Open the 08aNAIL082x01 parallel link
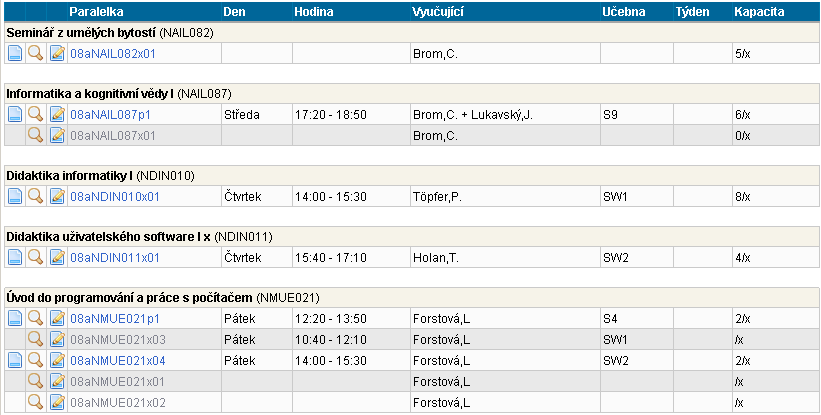 point(115,52)
